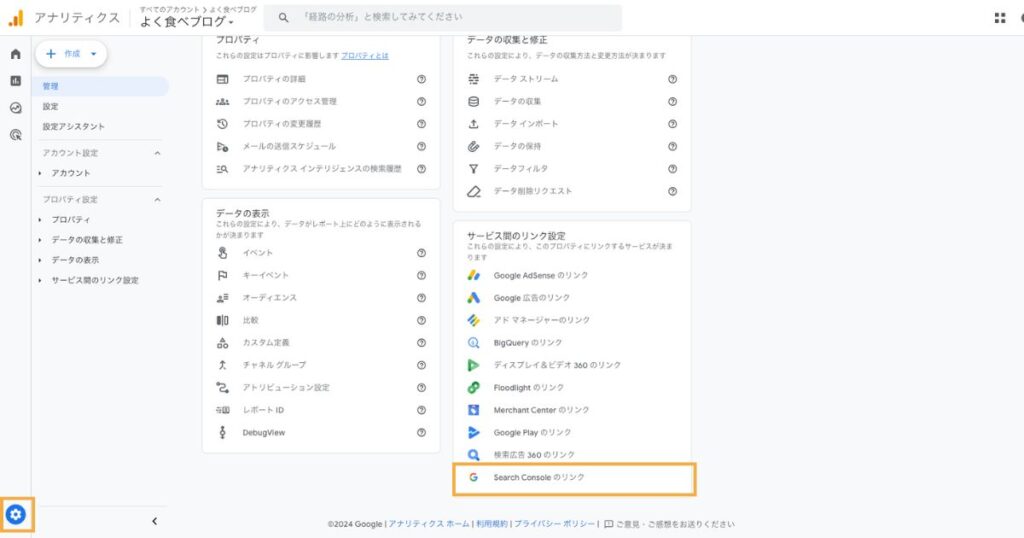
Task: Open the よく食べブログ property selector
Action: pyautogui.click(x=187, y=22)
